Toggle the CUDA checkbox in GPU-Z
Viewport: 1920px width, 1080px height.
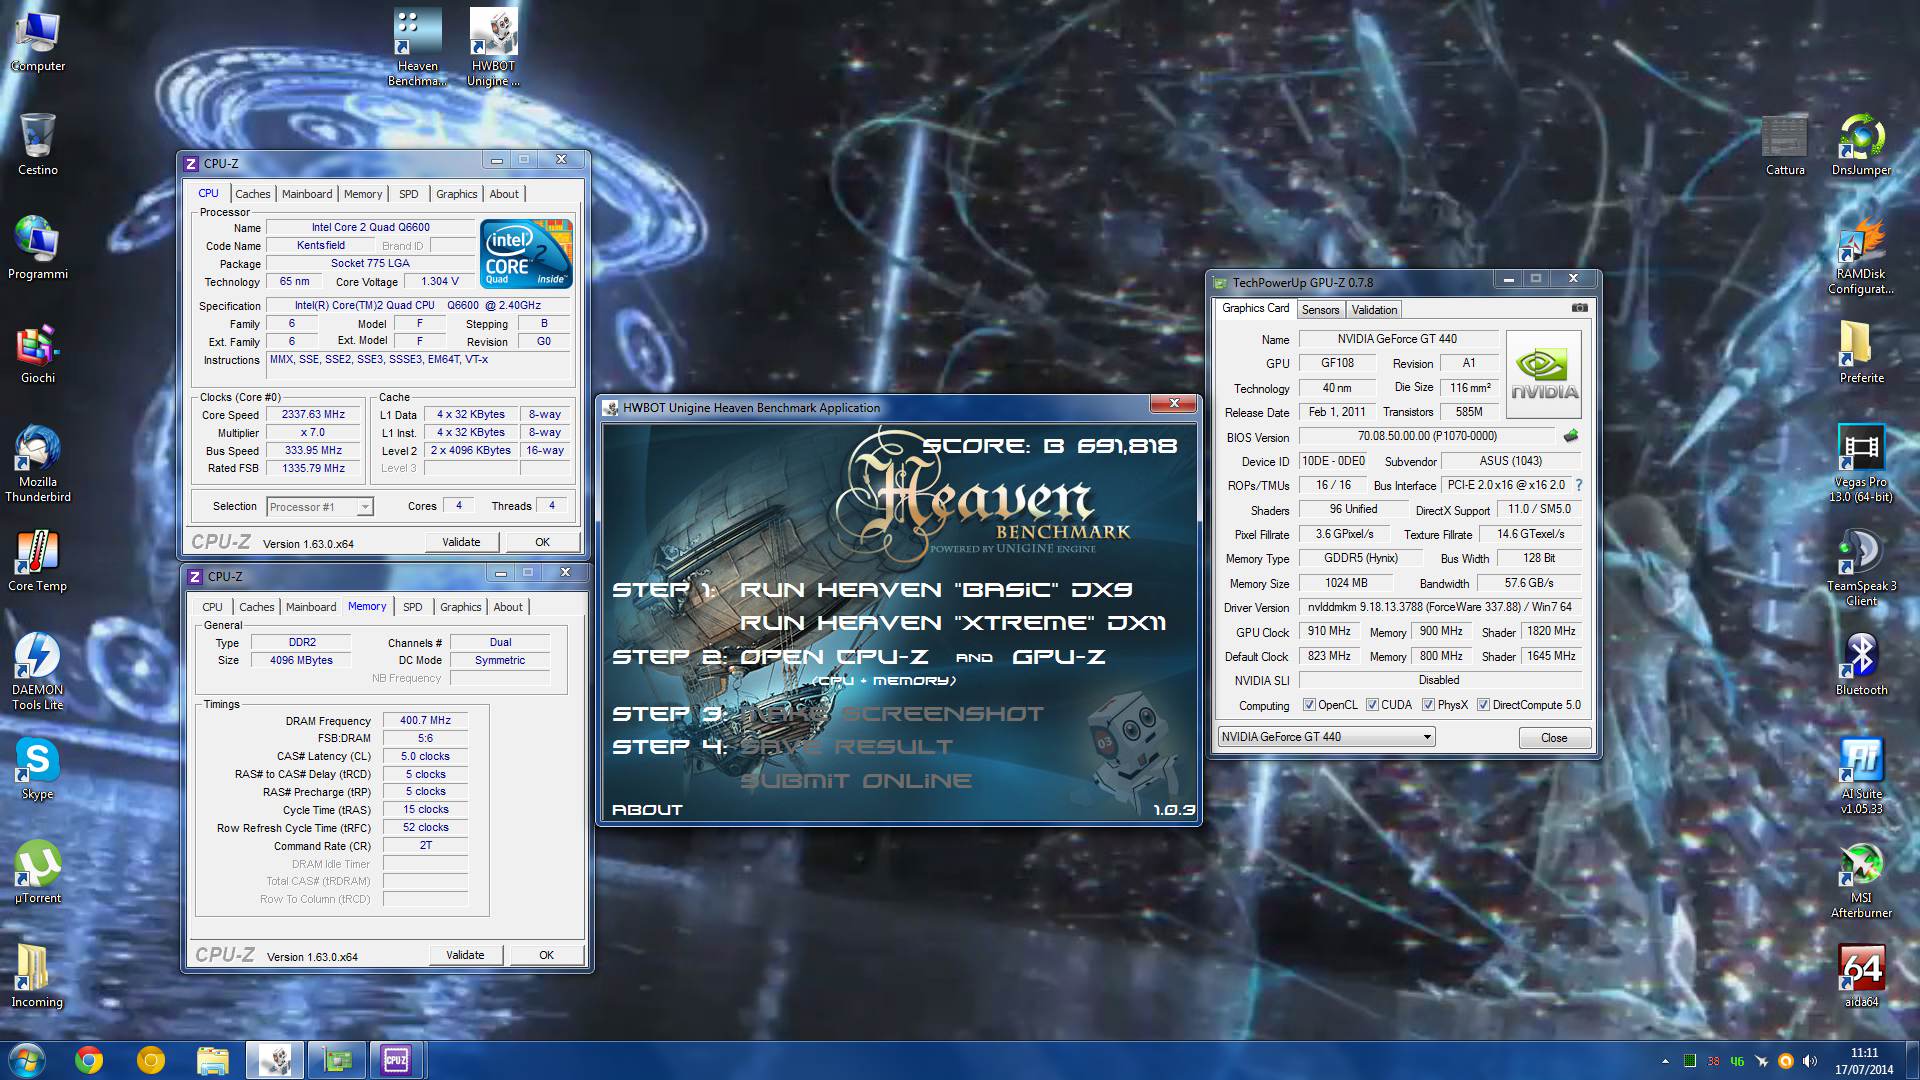click(1372, 705)
